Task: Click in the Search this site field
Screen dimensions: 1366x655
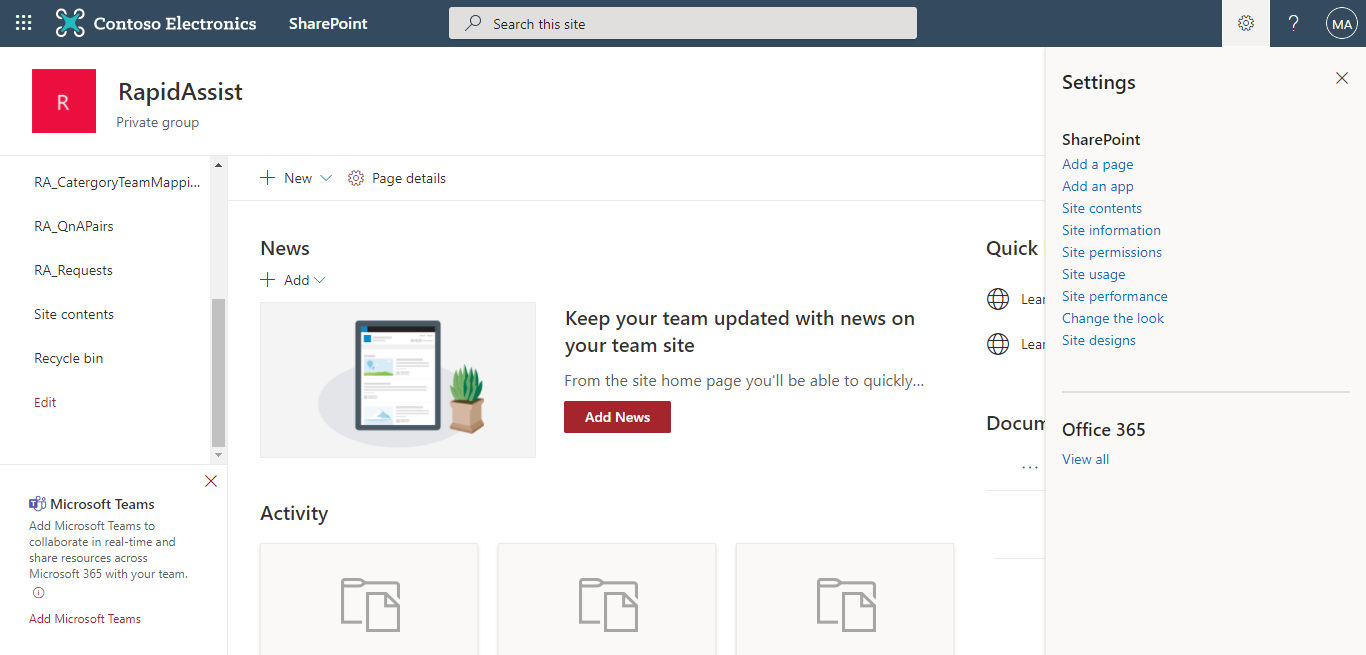Action: pyautogui.click(x=683, y=23)
